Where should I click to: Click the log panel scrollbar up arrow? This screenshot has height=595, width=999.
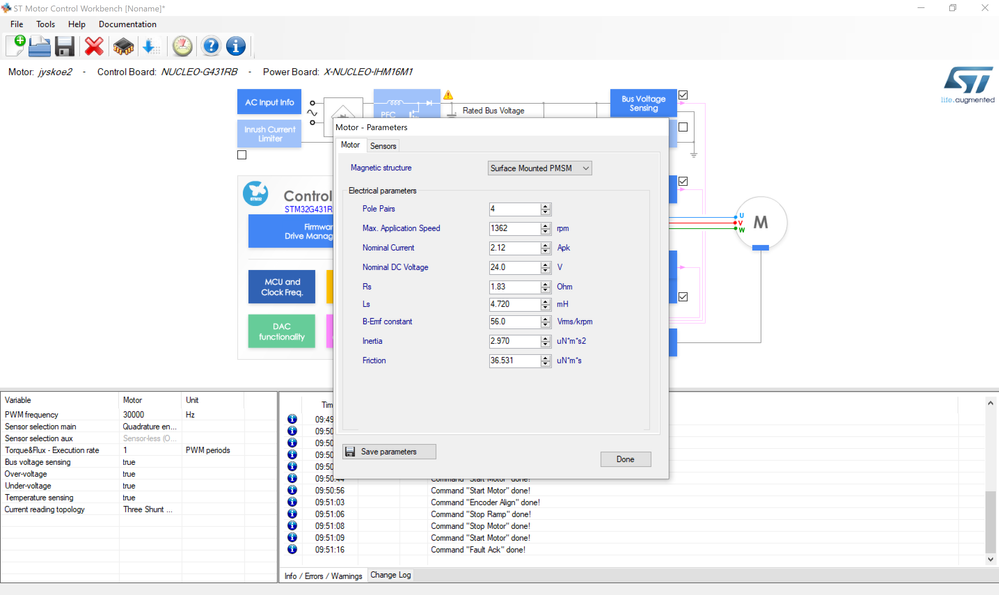(990, 403)
